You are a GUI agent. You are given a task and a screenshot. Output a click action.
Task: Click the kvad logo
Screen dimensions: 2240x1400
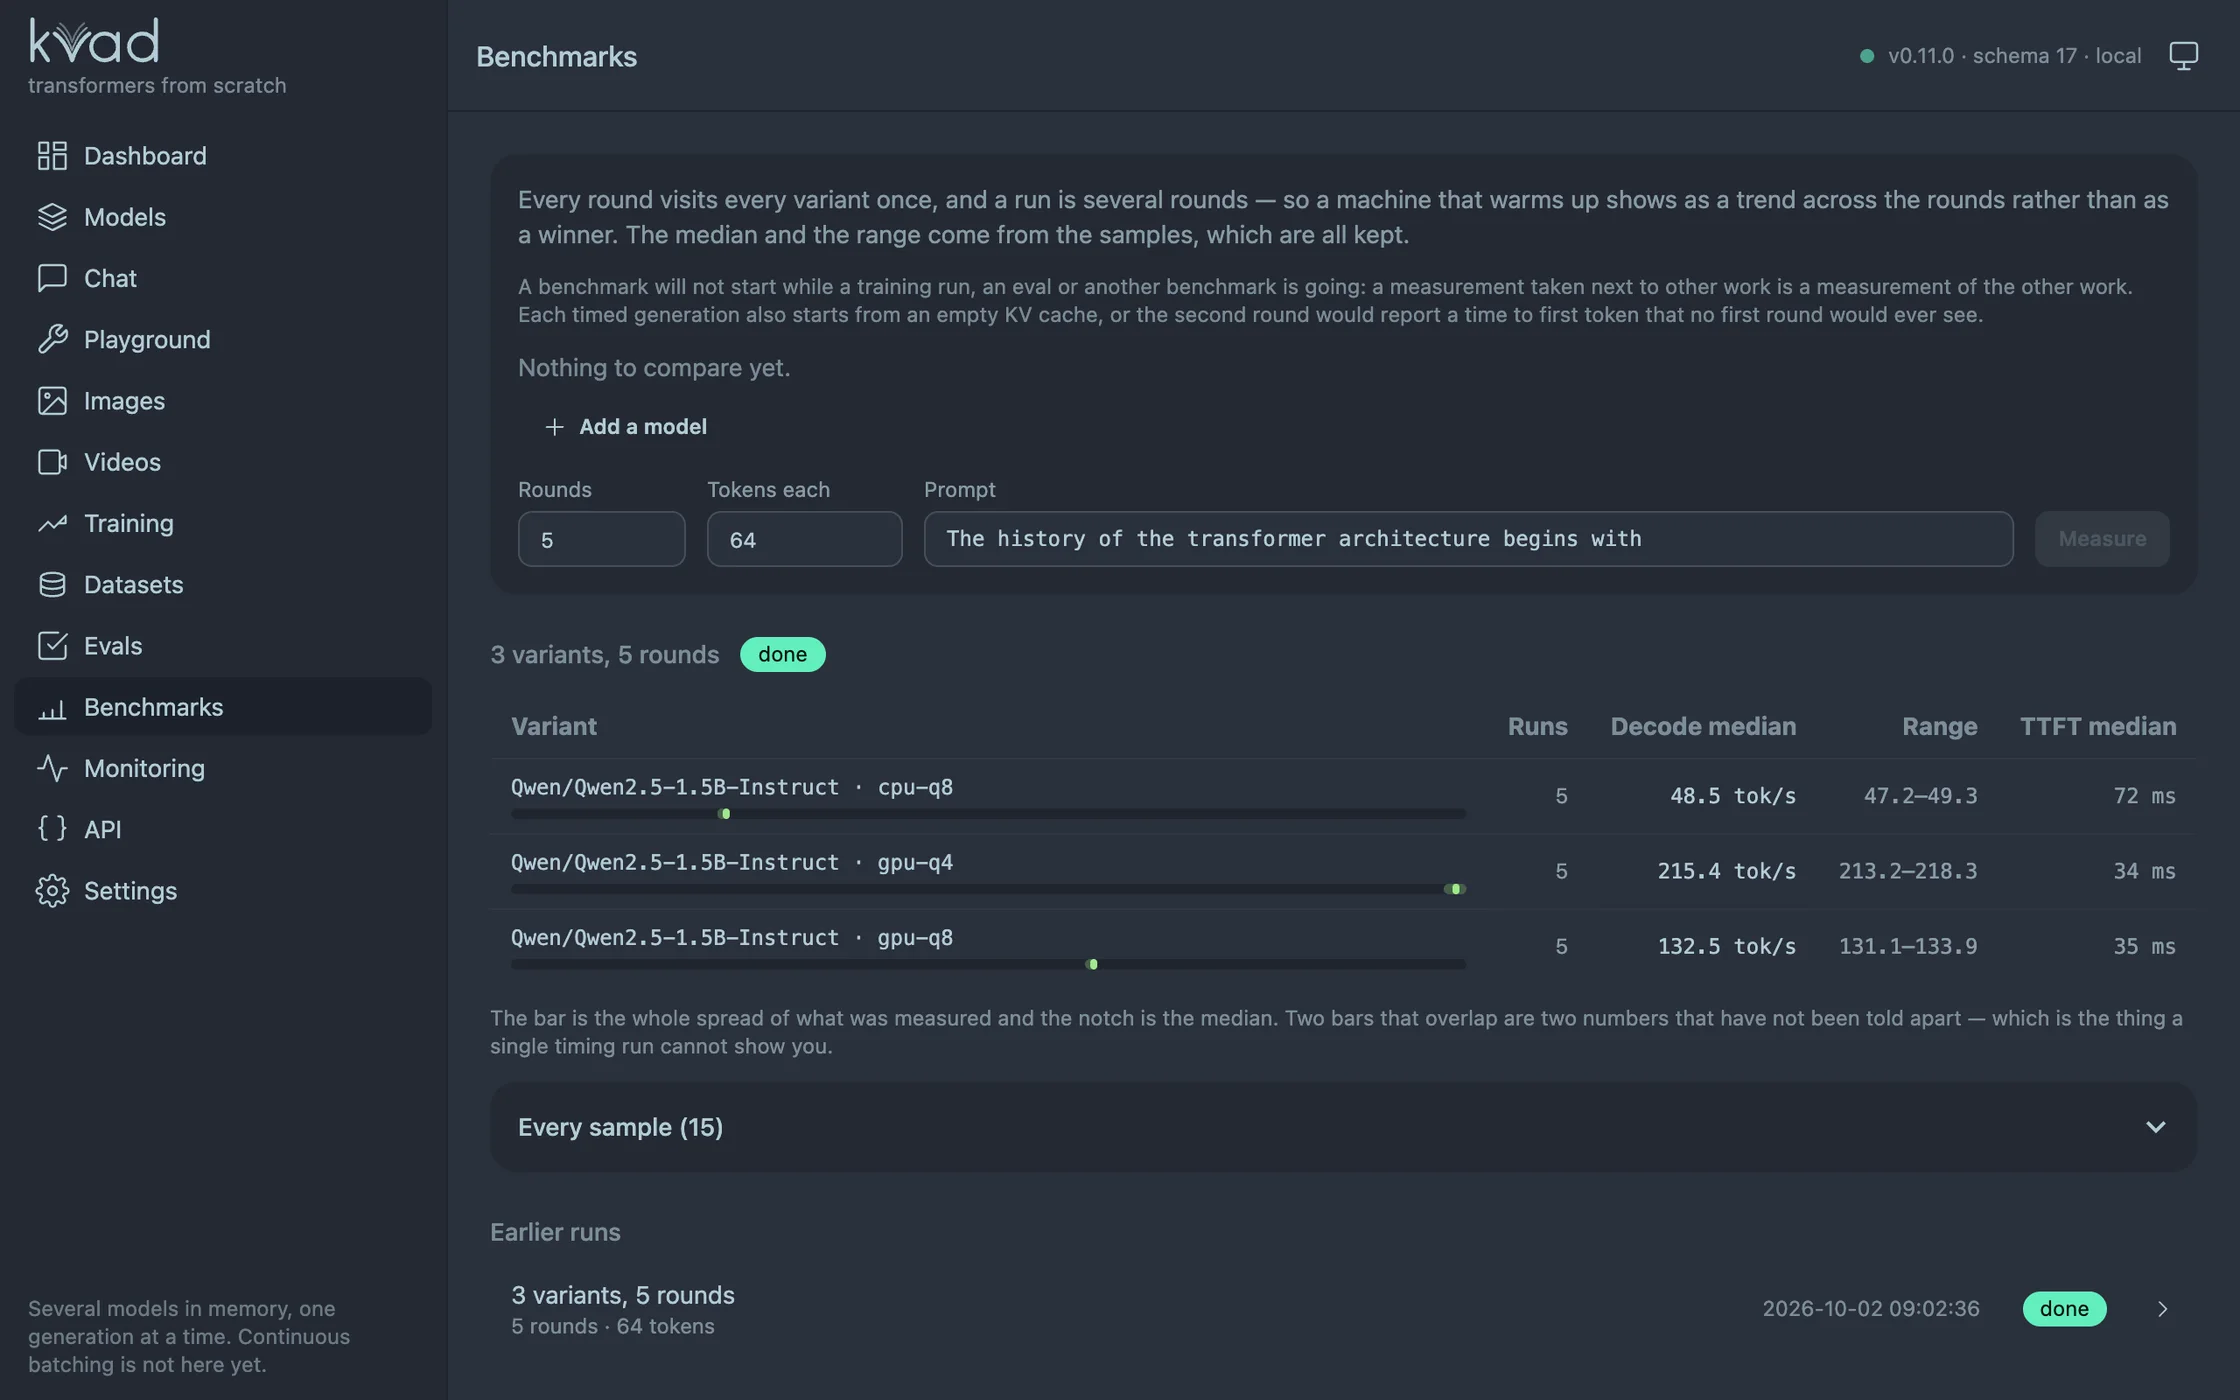94,41
